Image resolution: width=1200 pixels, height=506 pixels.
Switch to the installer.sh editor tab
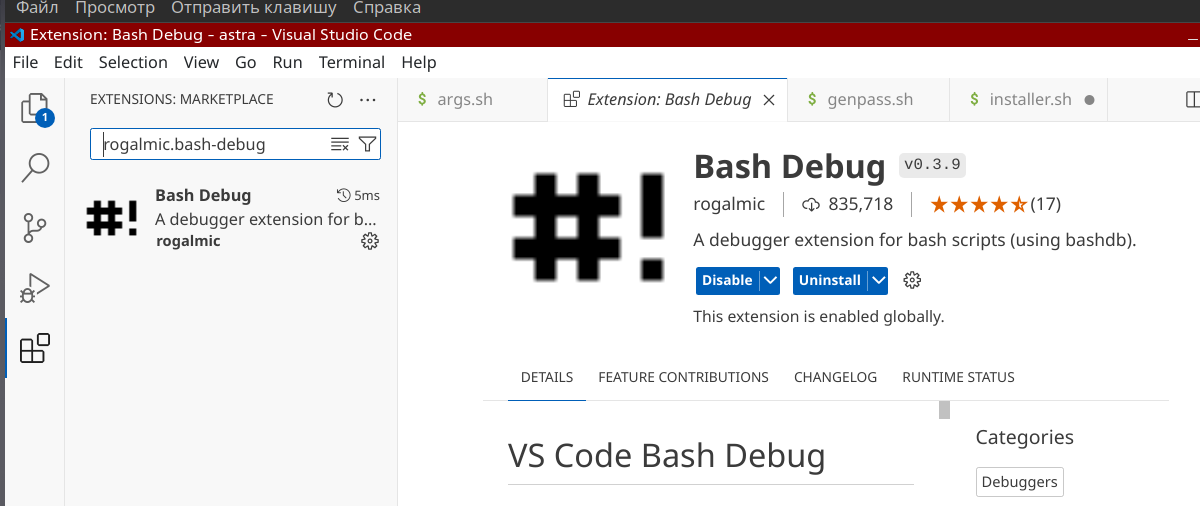click(1029, 100)
